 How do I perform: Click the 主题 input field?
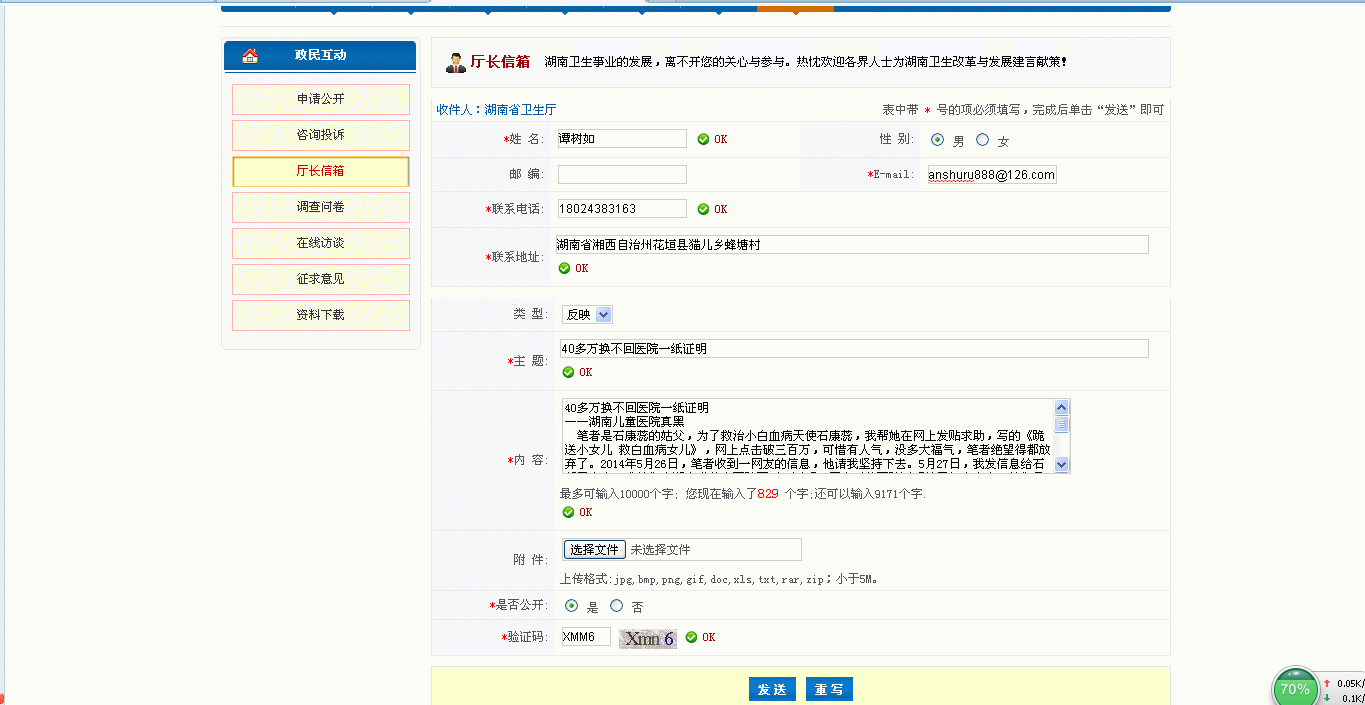853,349
